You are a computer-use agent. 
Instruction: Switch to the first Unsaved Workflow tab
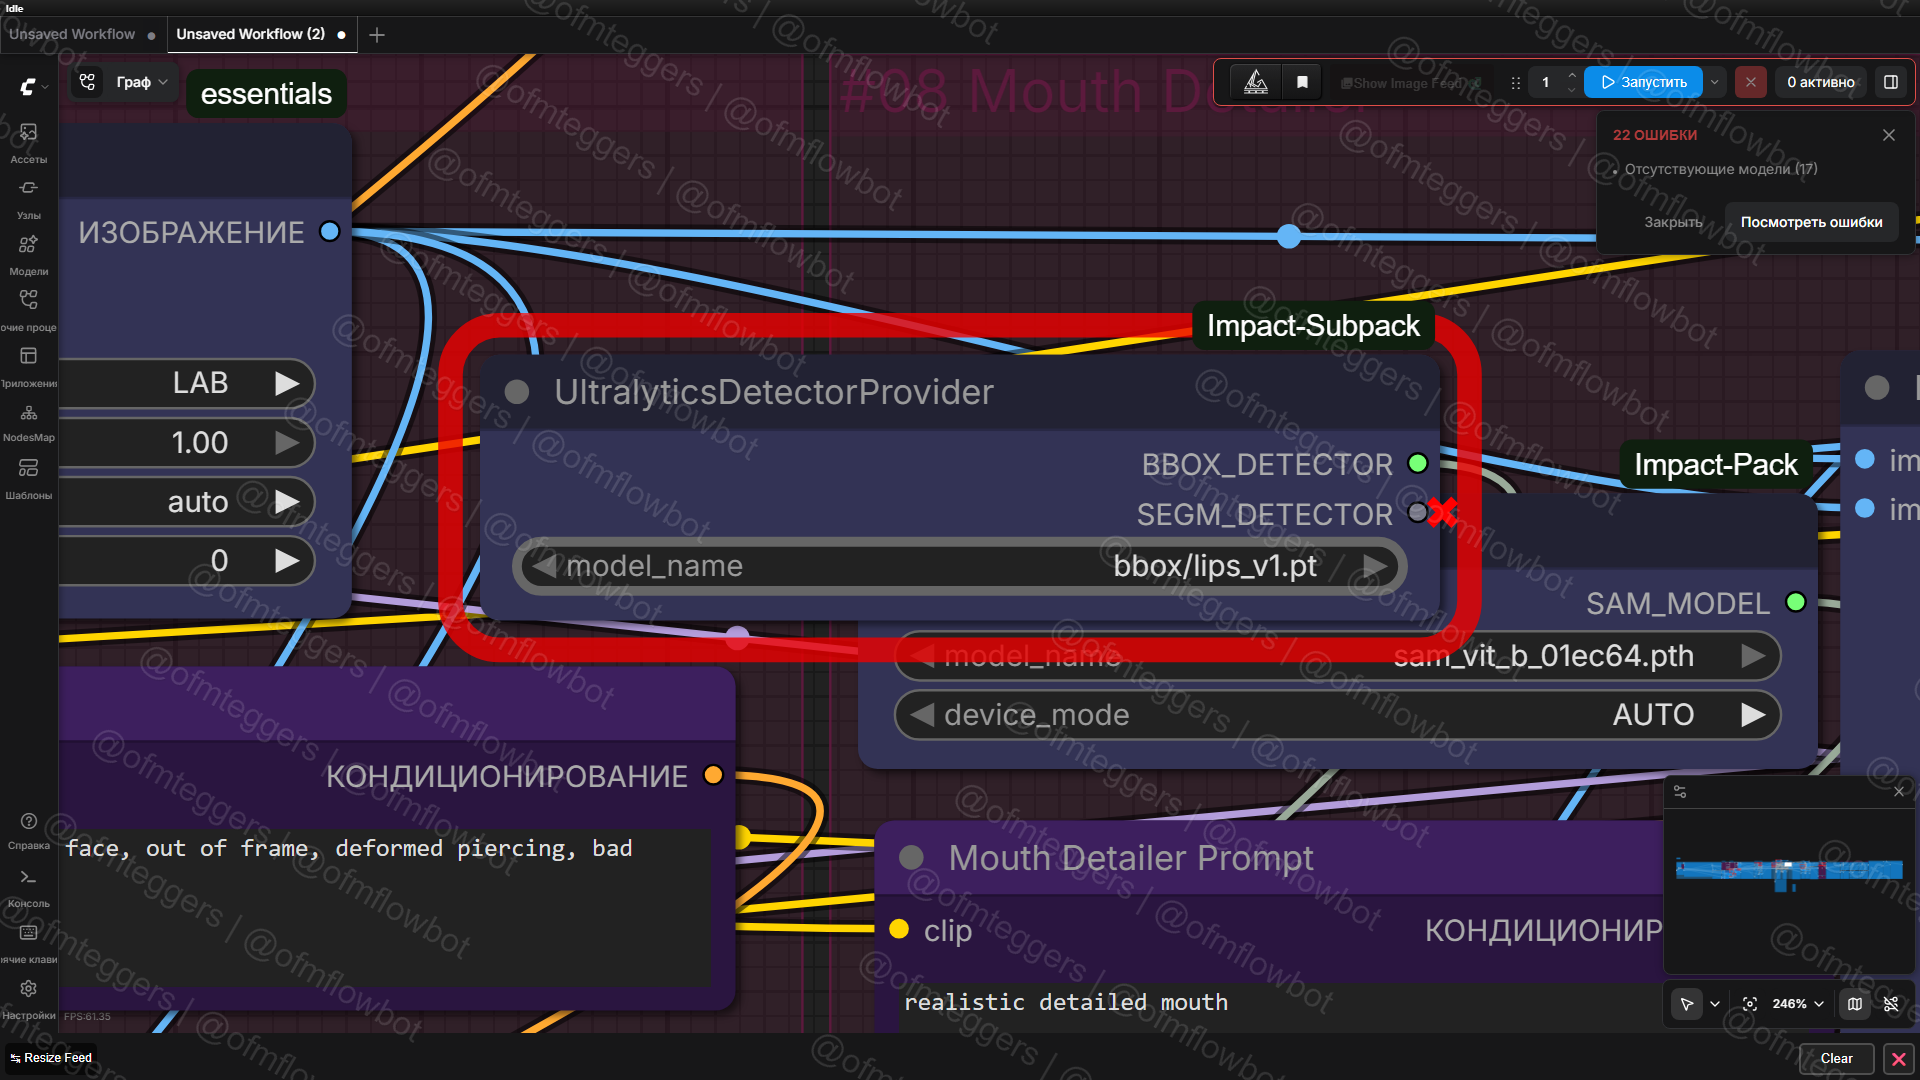[72, 34]
